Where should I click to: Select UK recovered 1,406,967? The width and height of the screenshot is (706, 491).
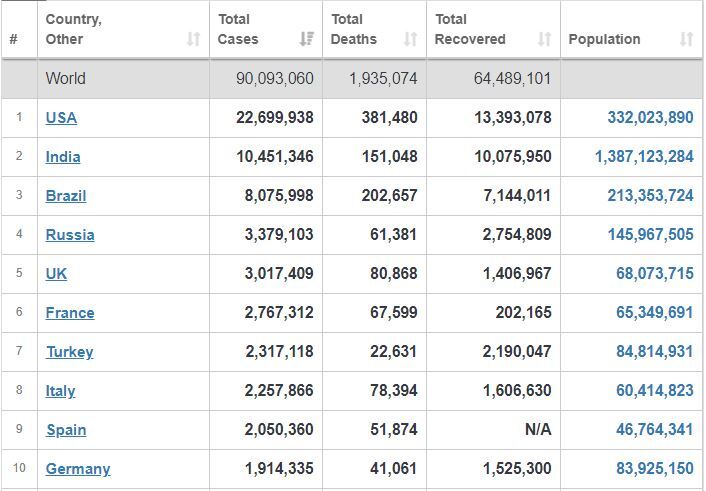[517, 274]
